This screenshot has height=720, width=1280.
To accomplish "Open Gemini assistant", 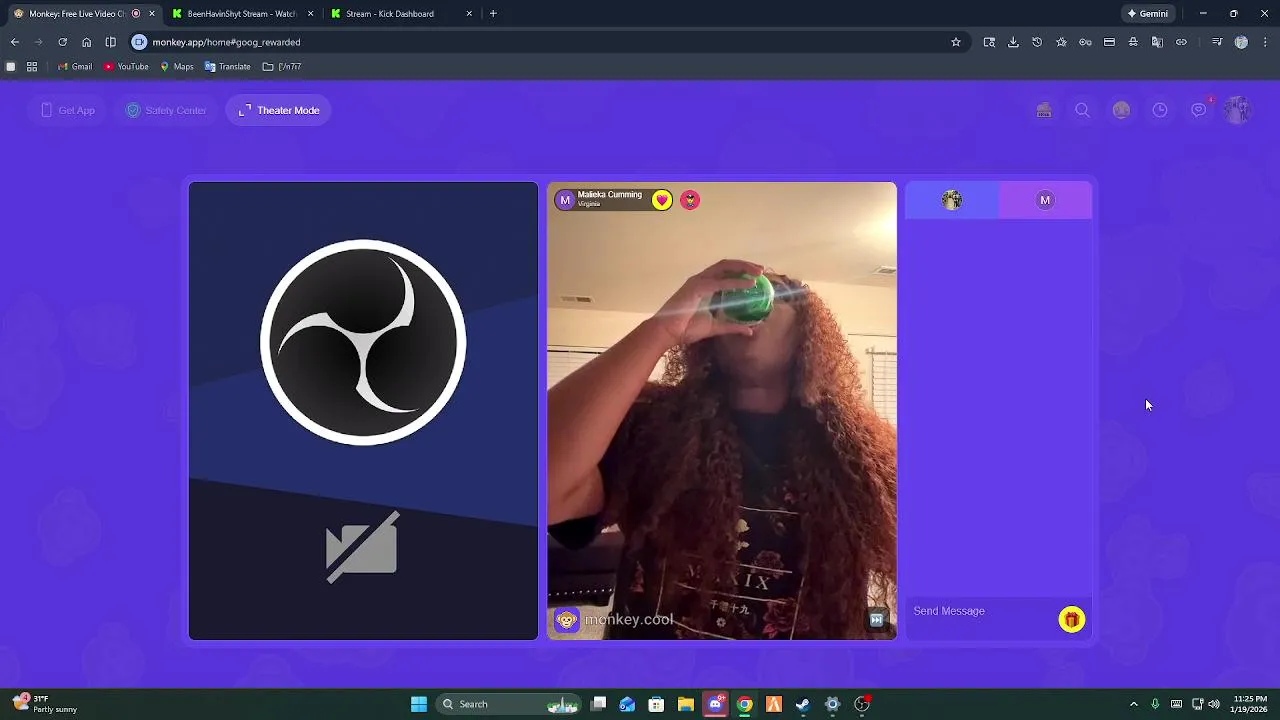I will click(x=1147, y=14).
